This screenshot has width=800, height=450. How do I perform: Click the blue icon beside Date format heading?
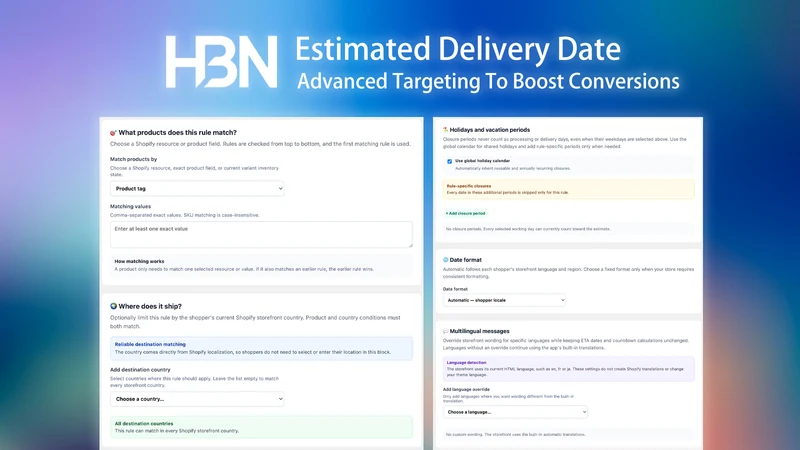tap(445, 260)
